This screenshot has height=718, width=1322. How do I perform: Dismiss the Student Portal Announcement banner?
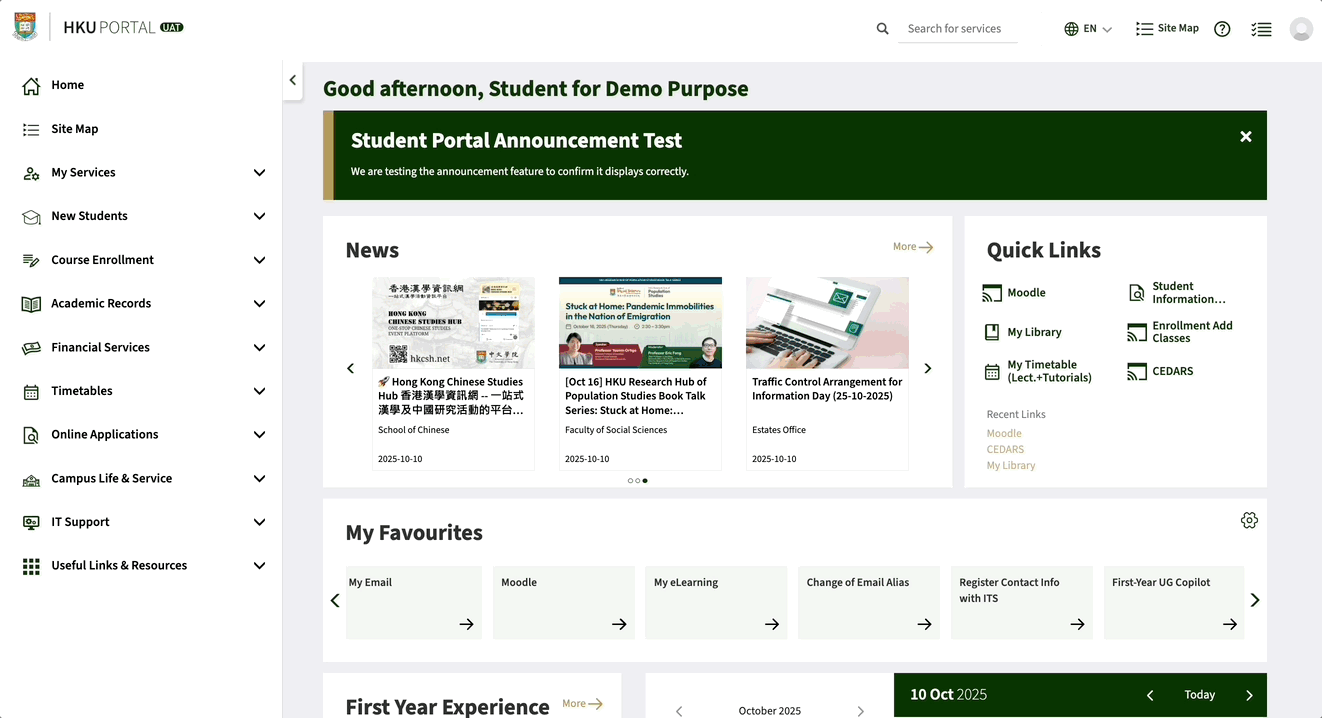coord(1246,137)
